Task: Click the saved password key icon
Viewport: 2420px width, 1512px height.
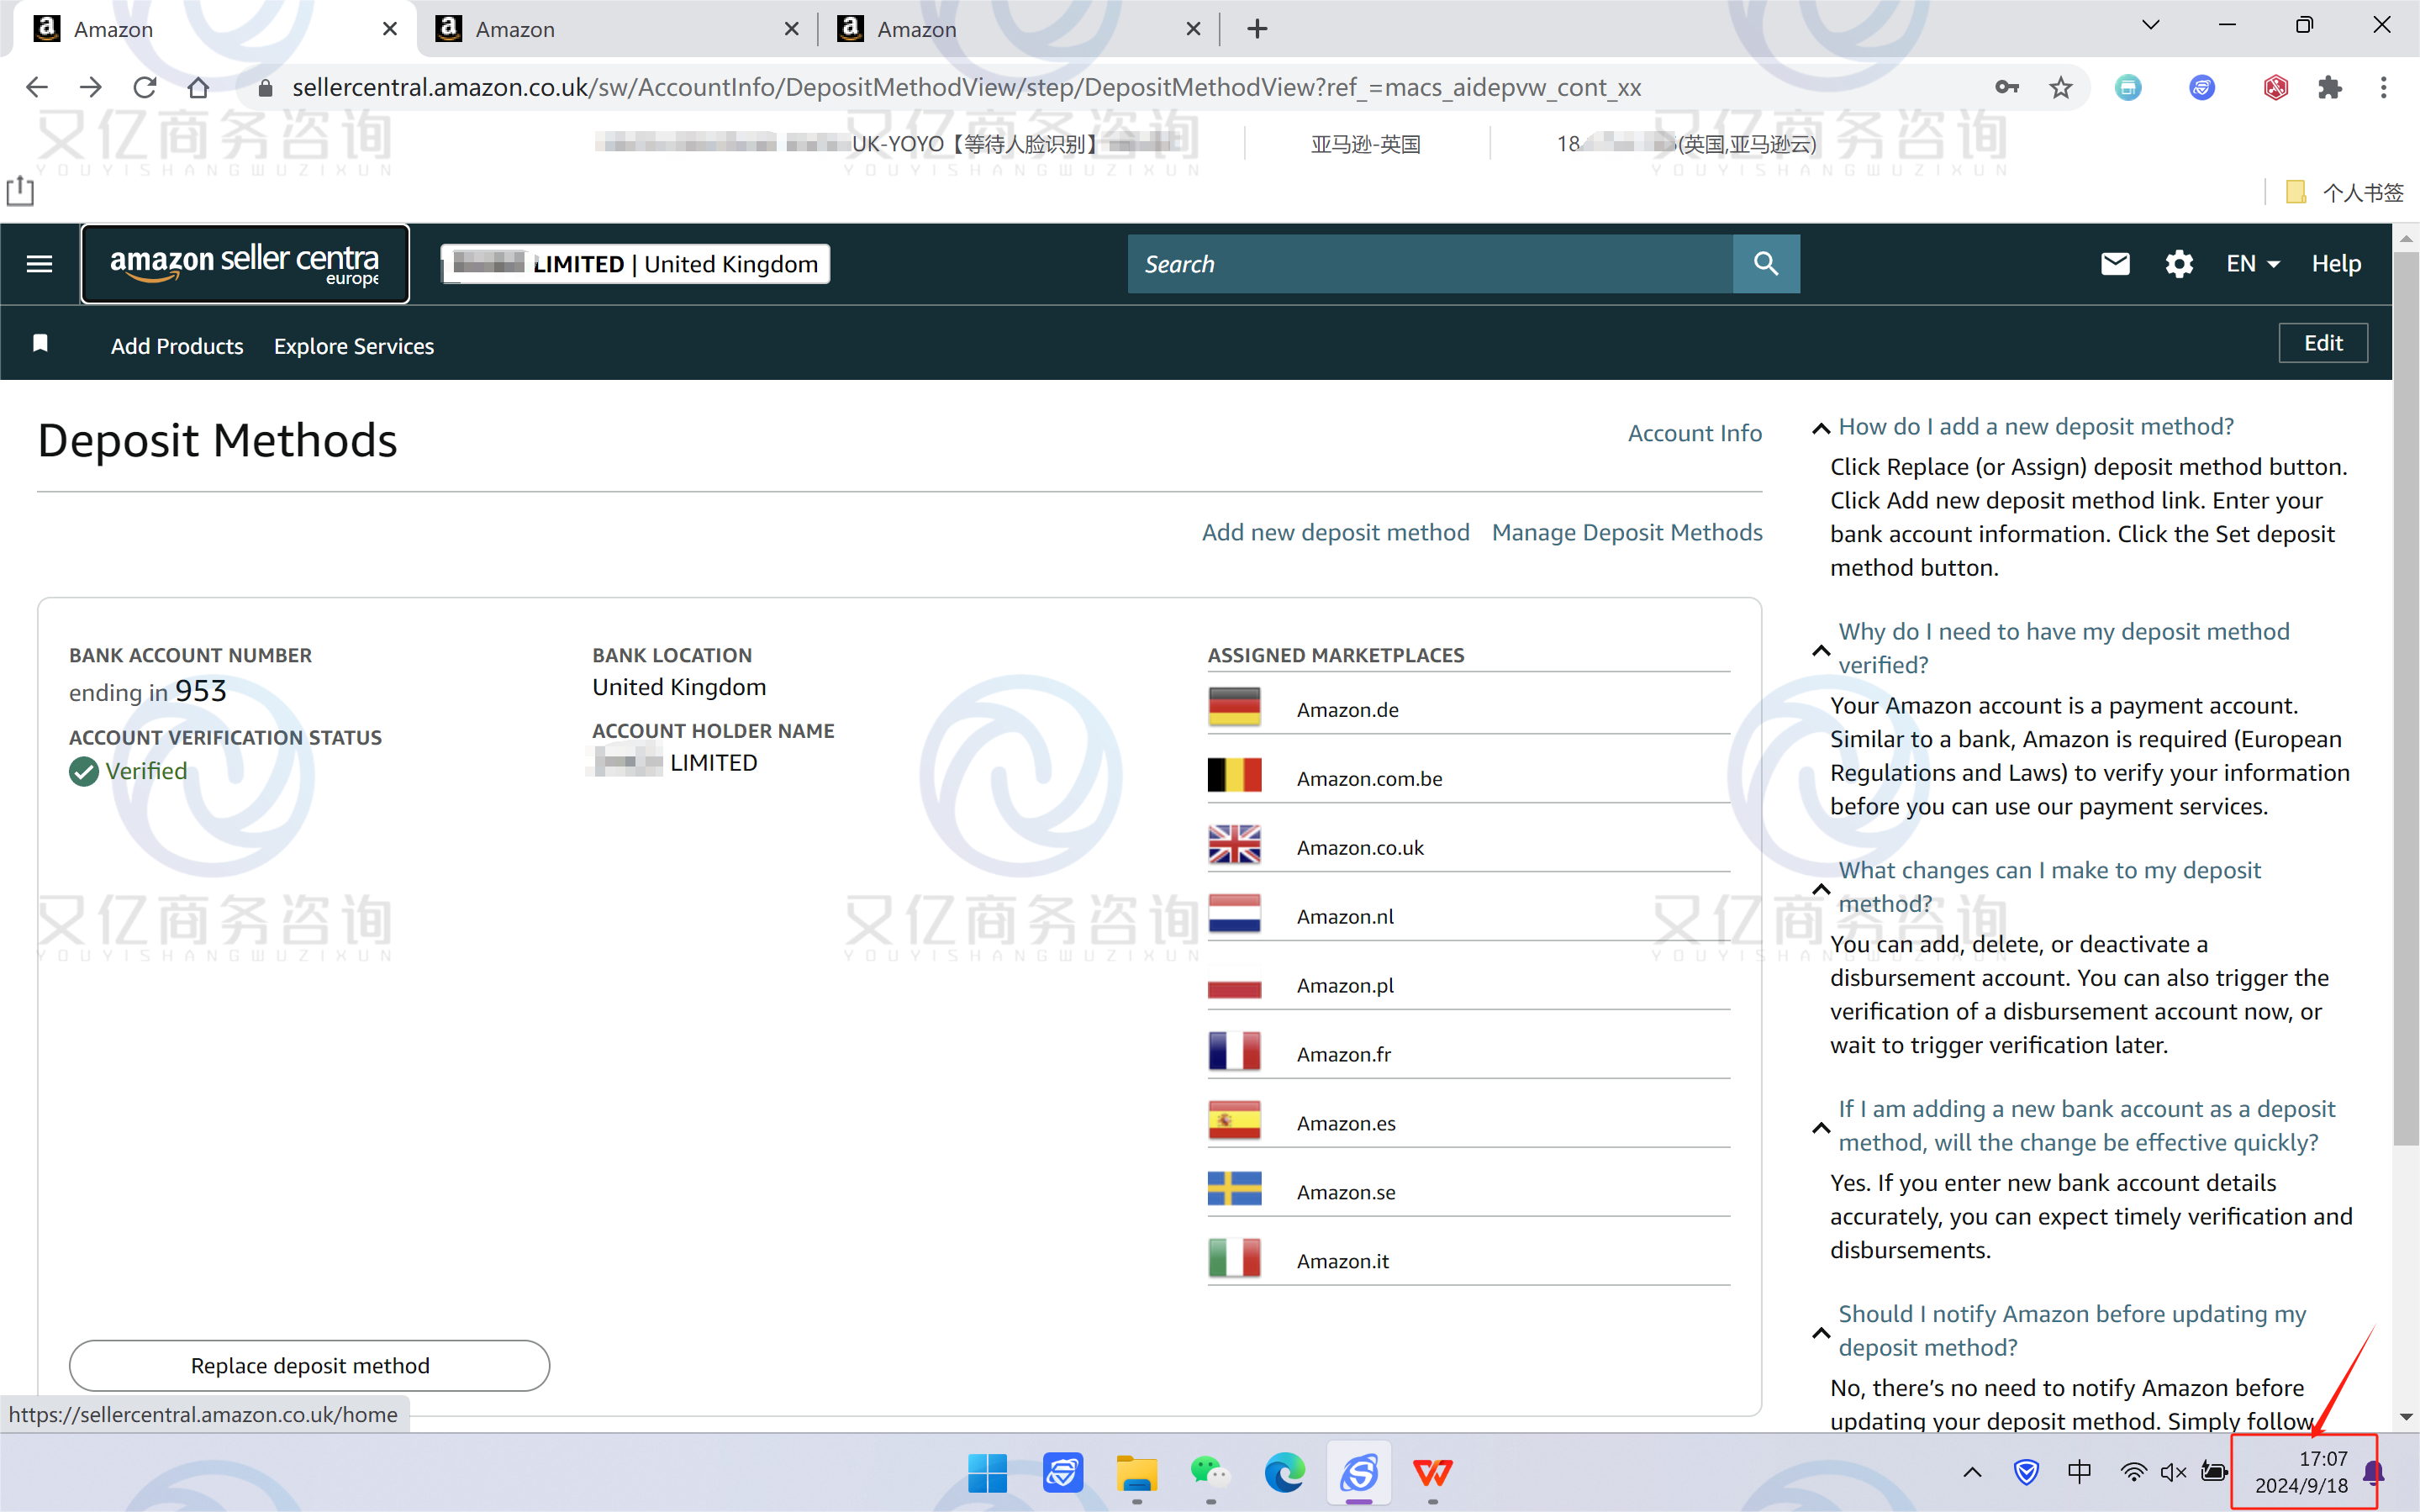Action: click(x=2006, y=88)
